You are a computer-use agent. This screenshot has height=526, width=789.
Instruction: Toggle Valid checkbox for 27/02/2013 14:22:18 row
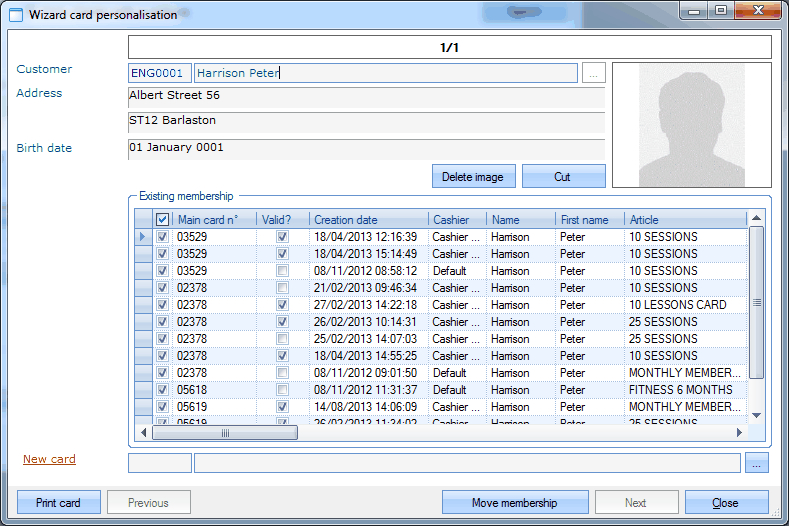(282, 305)
